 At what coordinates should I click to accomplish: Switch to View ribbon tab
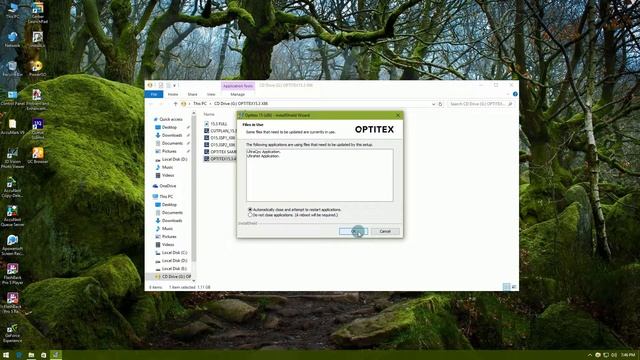[x=211, y=94]
